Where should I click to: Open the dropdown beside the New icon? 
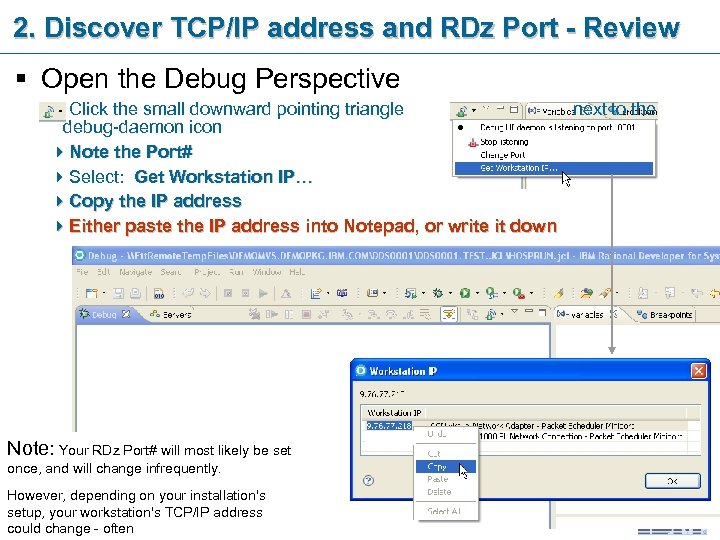click(104, 293)
